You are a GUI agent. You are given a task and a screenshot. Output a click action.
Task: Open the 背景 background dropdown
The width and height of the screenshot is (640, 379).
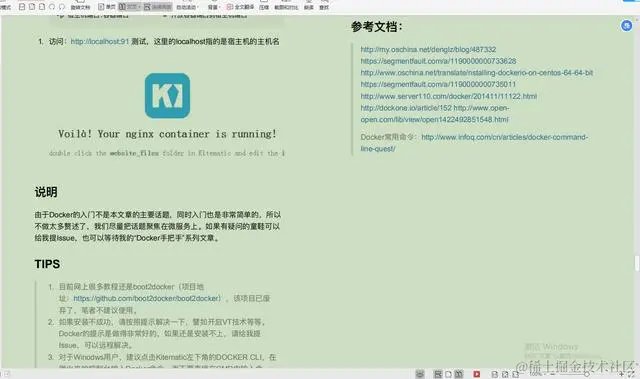click(213, 6)
